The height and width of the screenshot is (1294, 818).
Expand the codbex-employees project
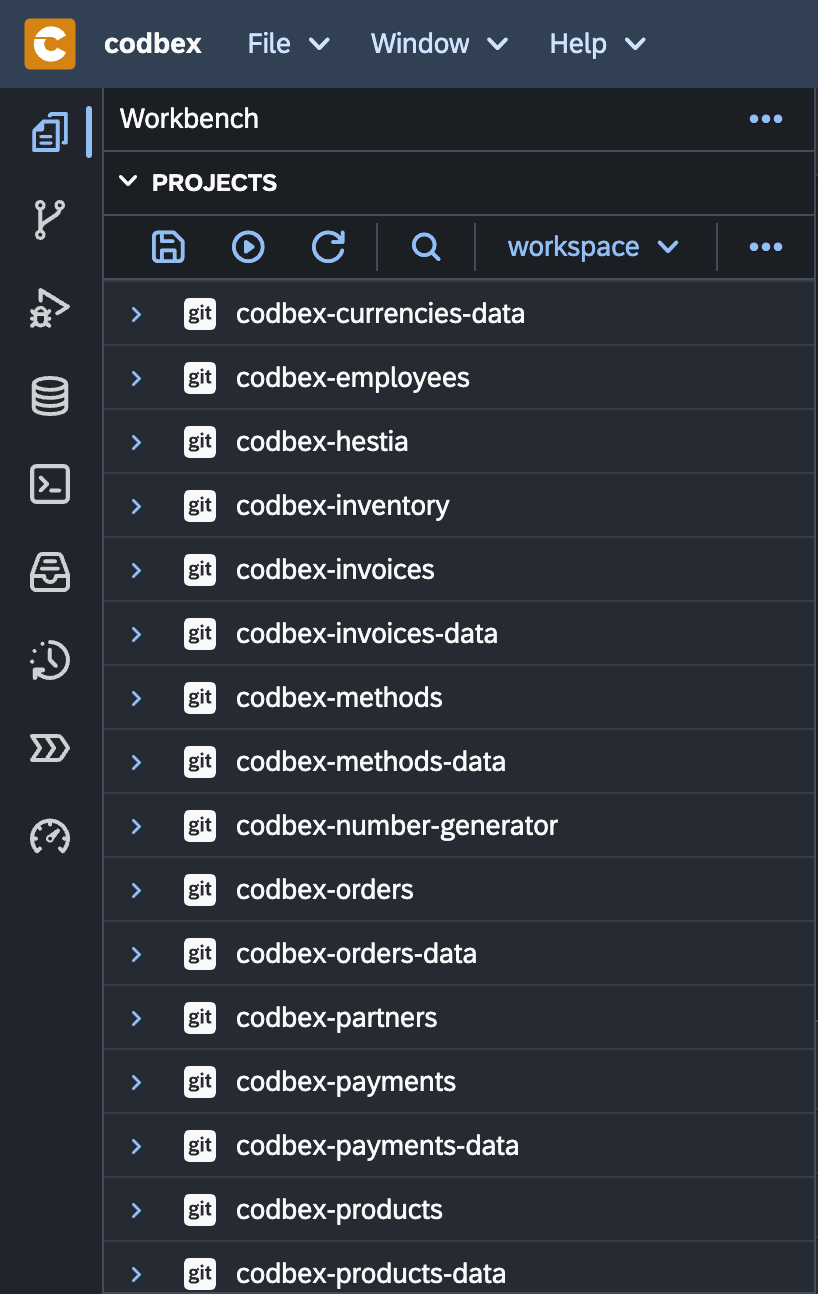[137, 378]
